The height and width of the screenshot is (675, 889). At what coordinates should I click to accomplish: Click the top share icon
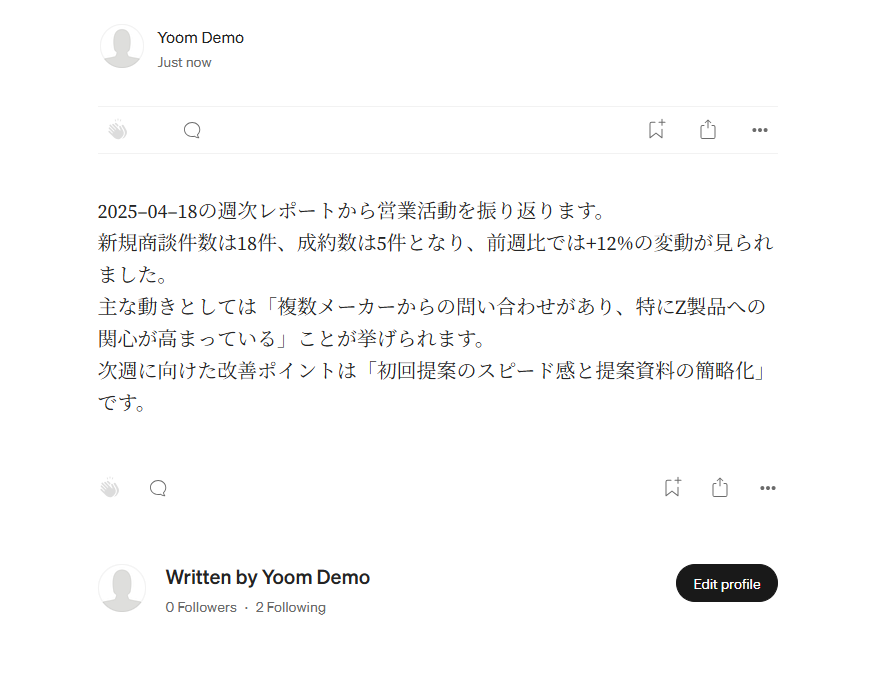tap(708, 129)
